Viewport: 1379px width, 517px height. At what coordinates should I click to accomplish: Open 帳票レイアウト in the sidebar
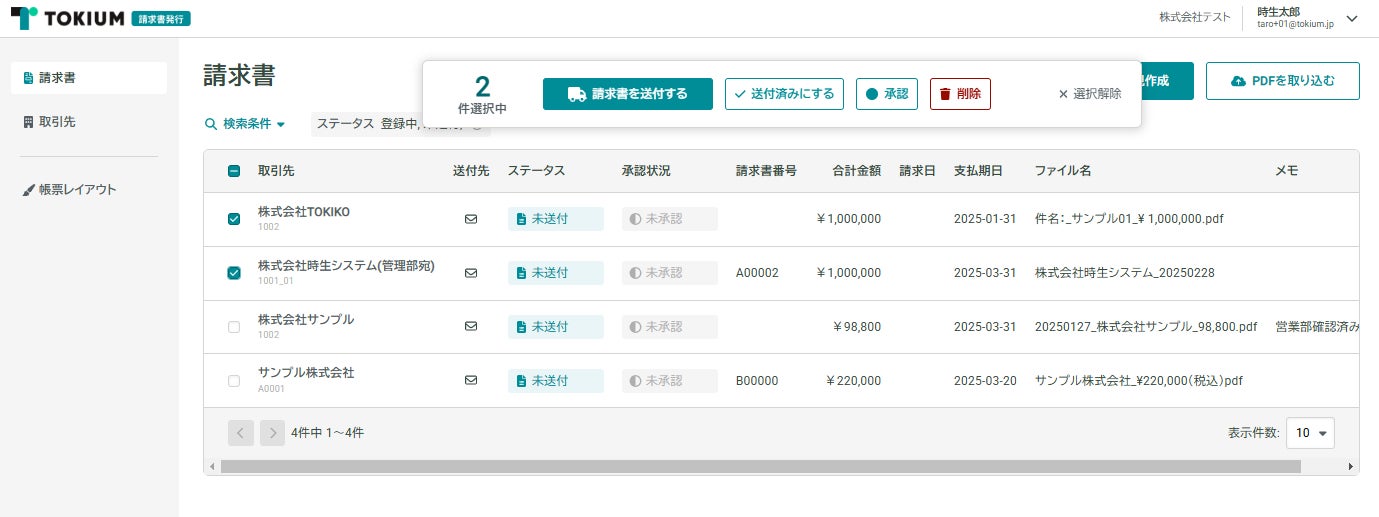tap(77, 190)
